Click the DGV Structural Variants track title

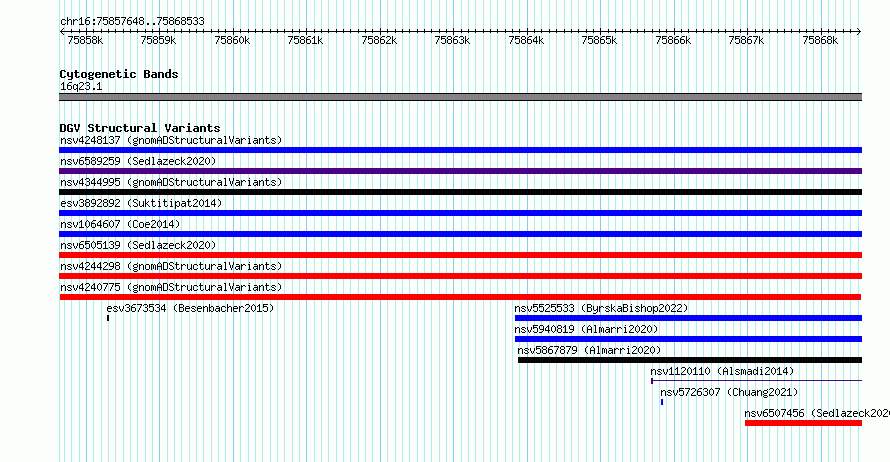tap(140, 128)
